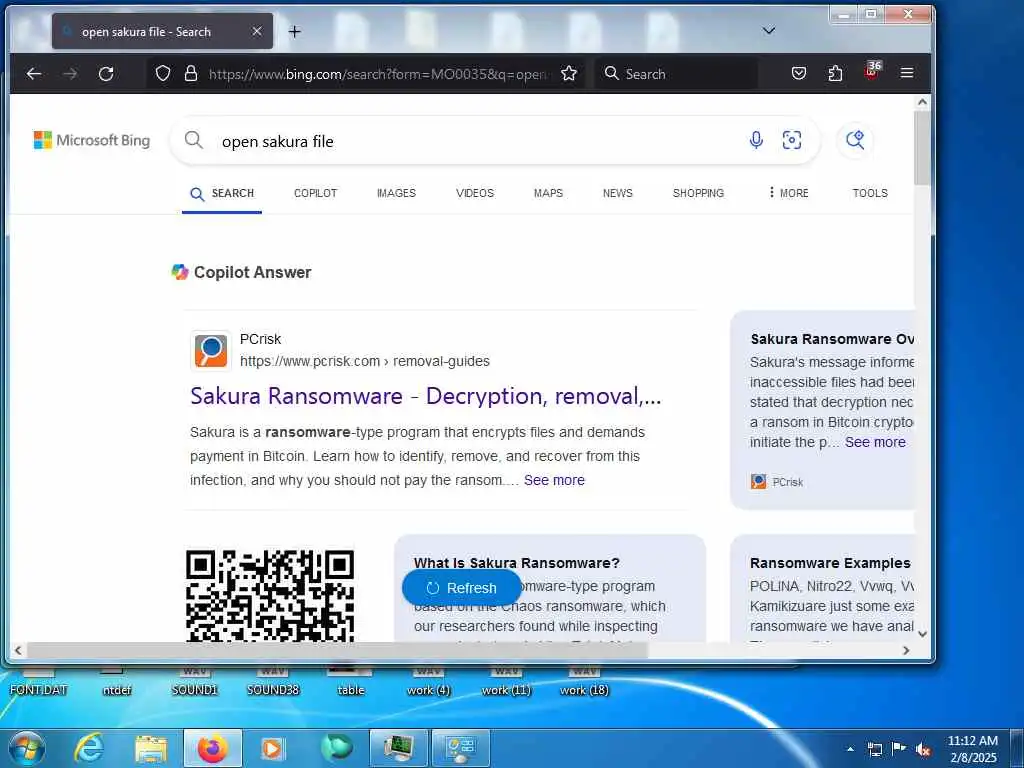Viewport: 1024px width, 768px height.
Task: Click the Action Center flag tray icon
Action: click(899, 749)
